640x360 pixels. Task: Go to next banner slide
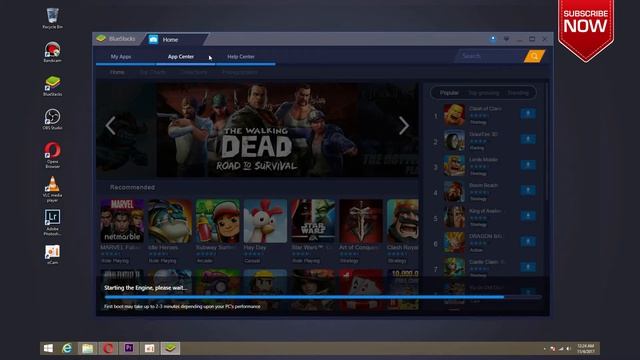404,125
